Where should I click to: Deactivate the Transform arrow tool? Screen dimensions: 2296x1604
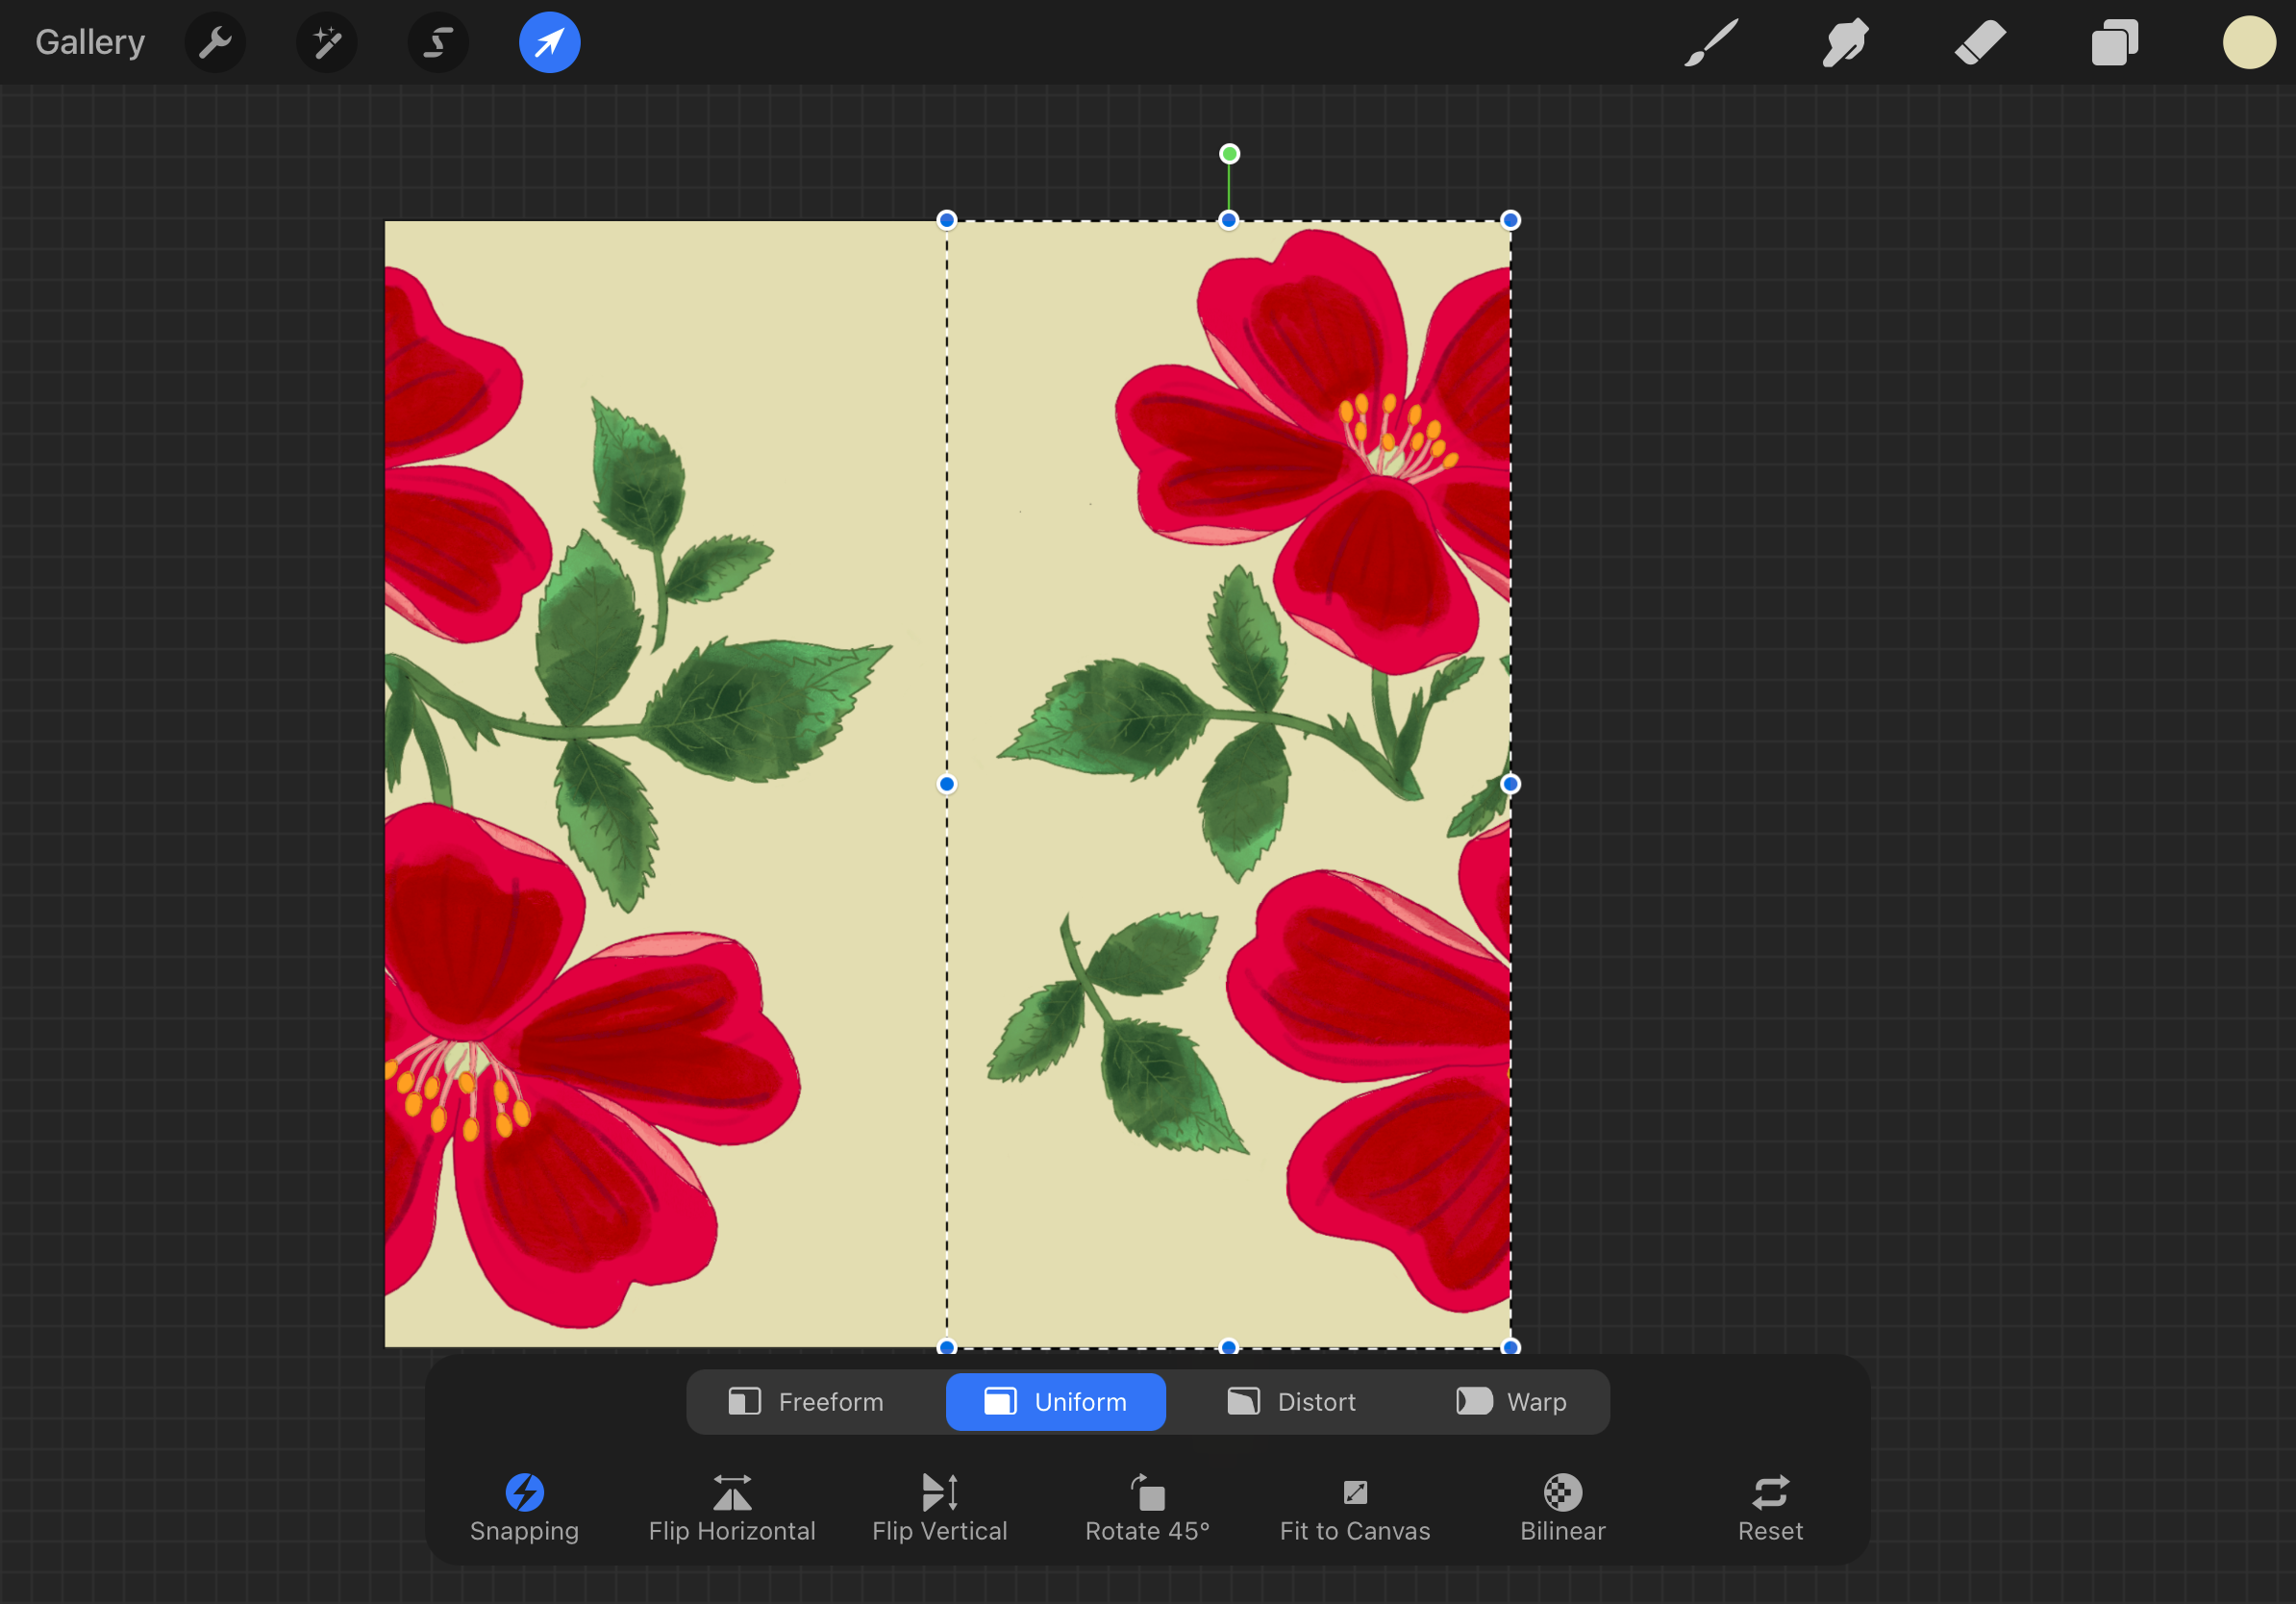click(x=549, y=43)
